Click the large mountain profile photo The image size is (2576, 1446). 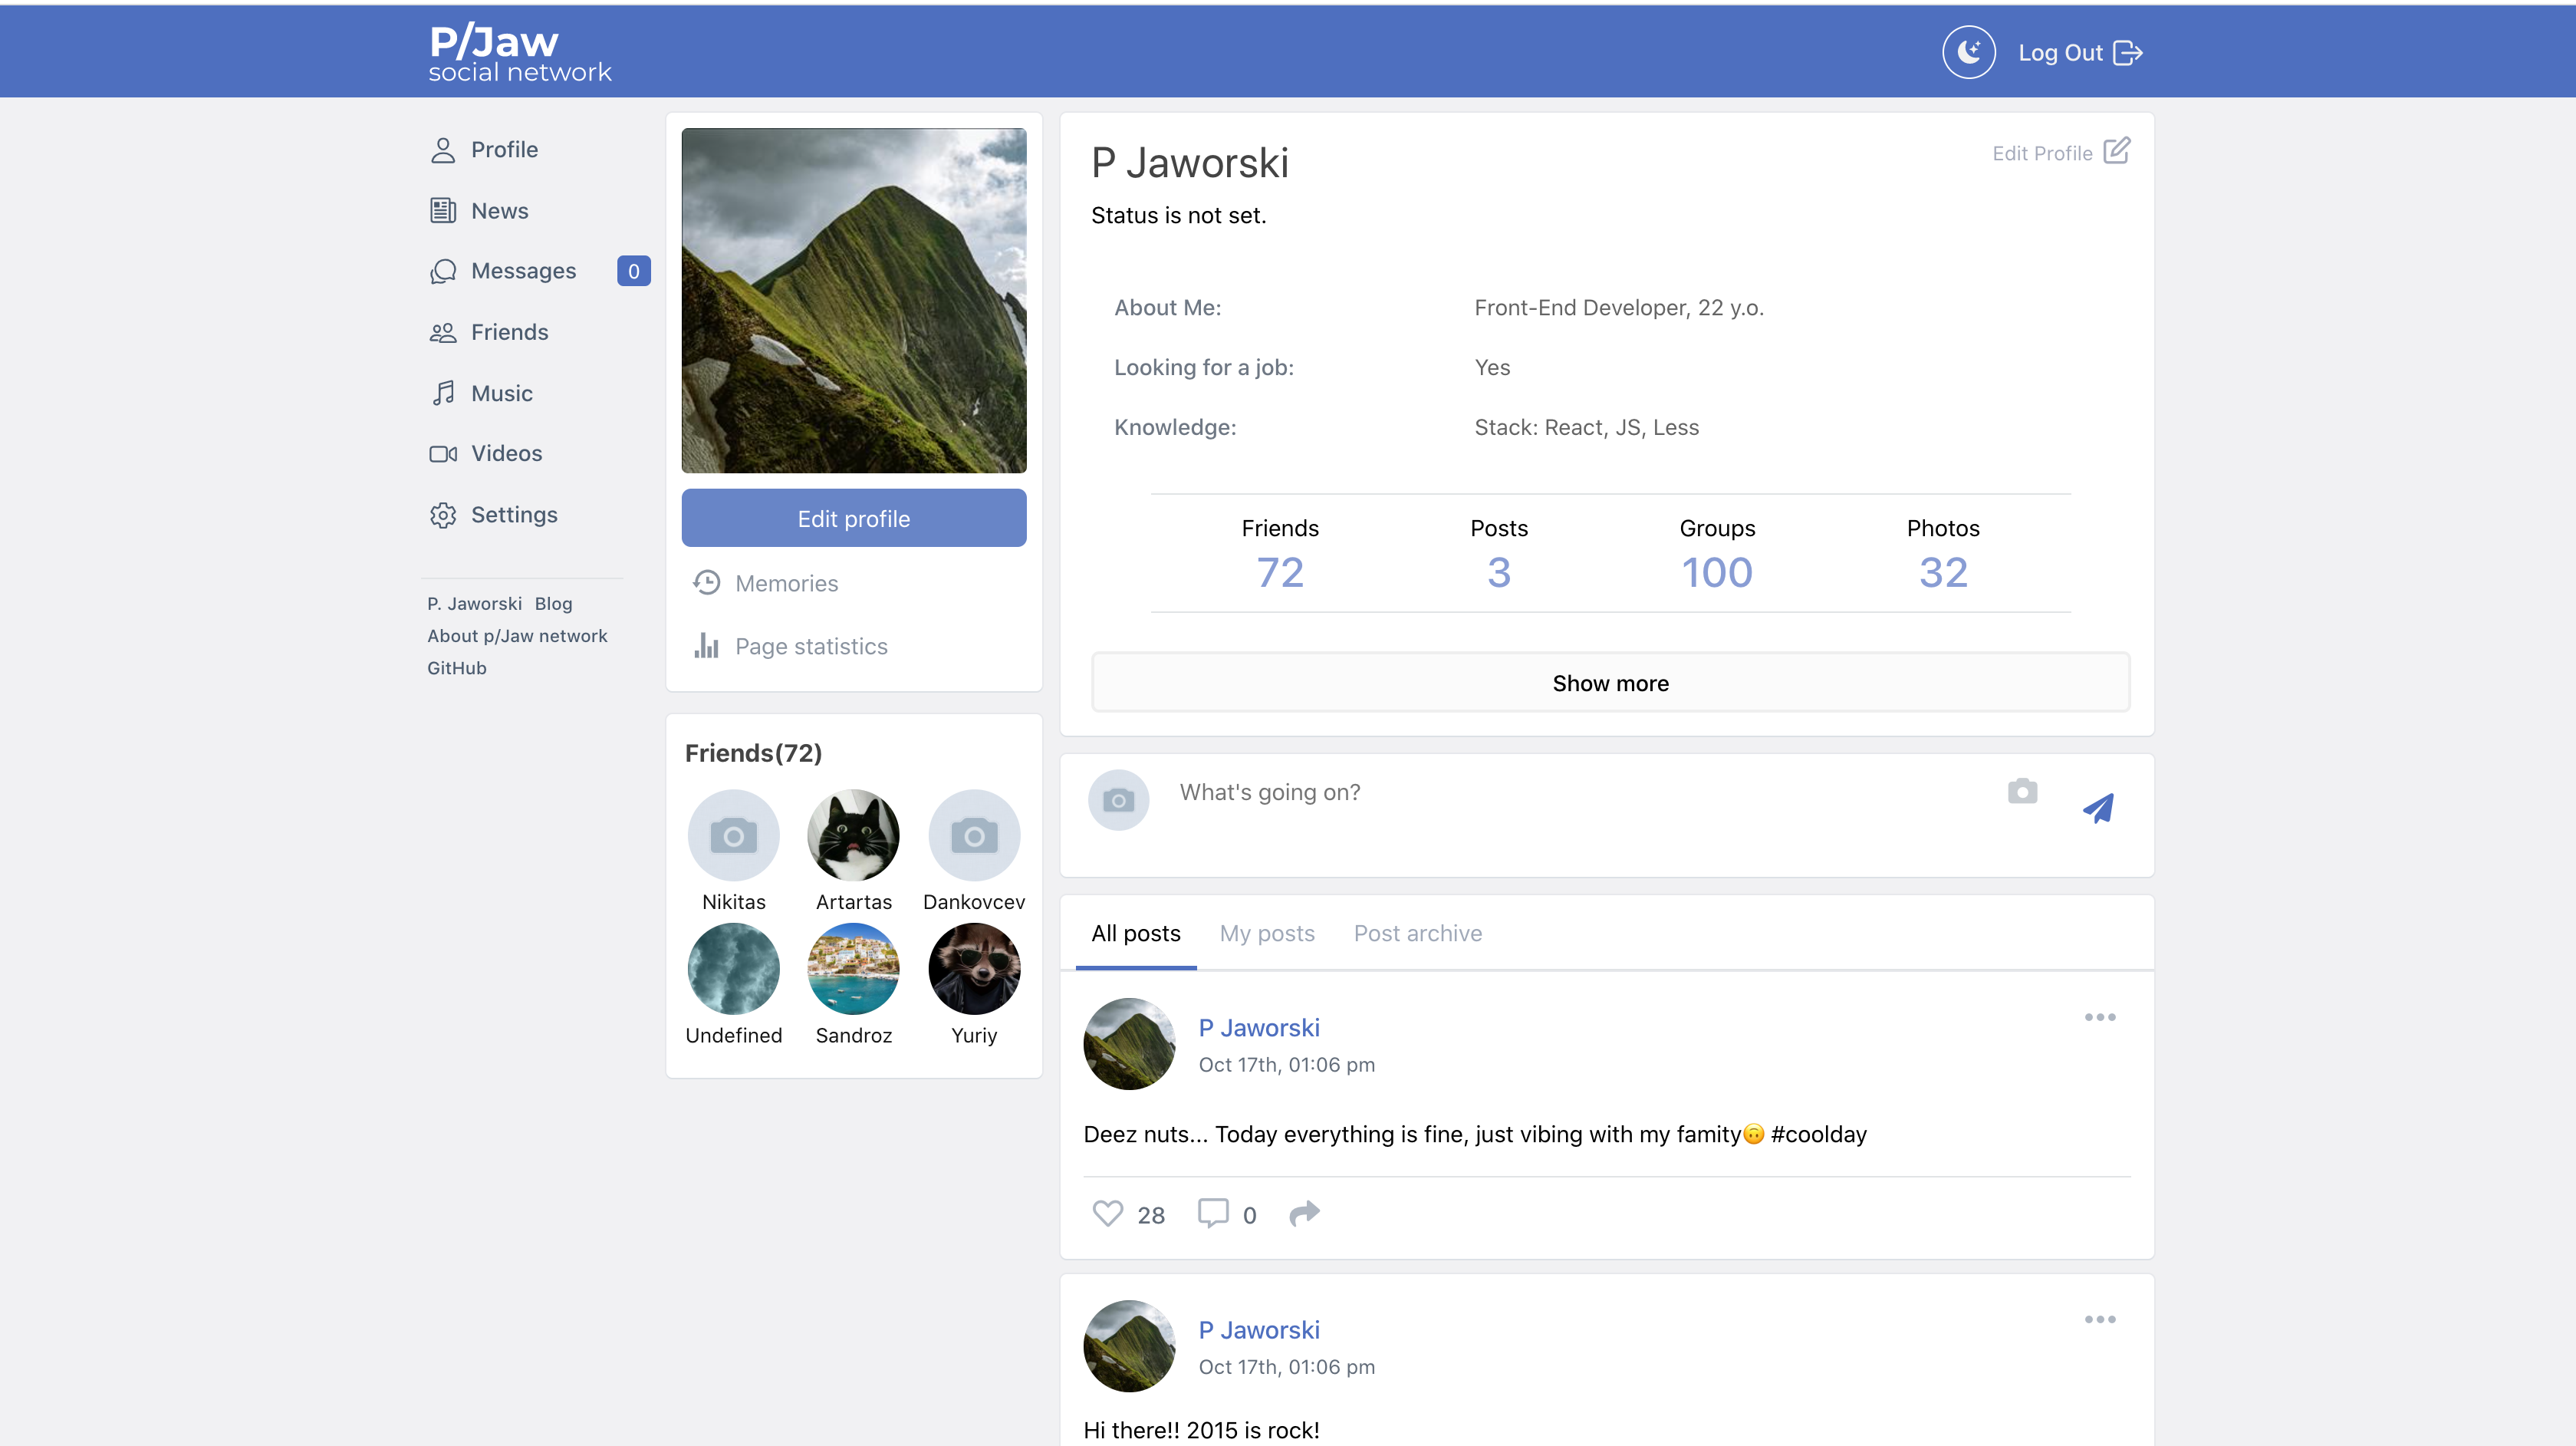tap(853, 300)
